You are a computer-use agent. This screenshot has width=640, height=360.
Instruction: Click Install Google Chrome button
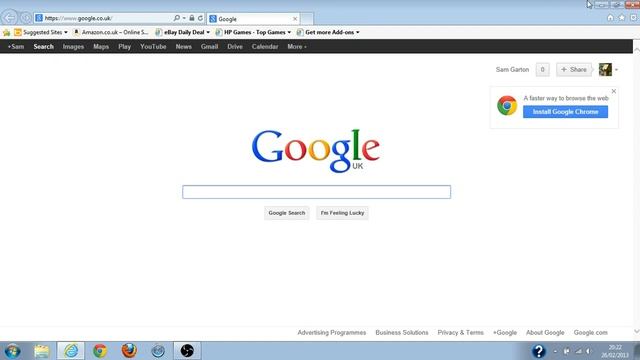tap(565, 112)
